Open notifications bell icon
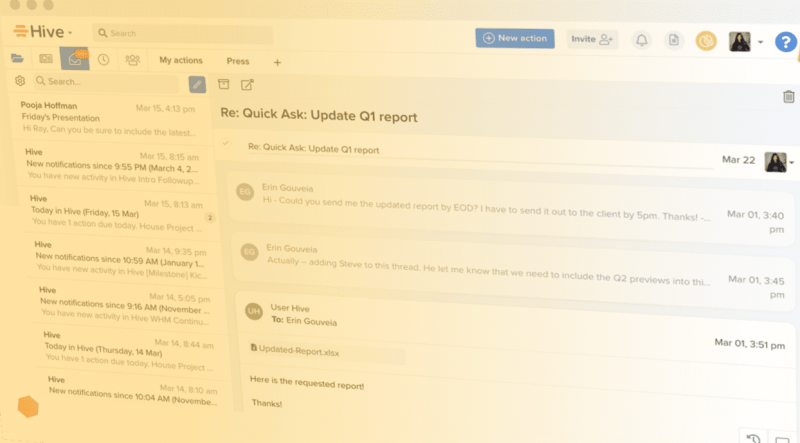The image size is (800, 443). 642,40
